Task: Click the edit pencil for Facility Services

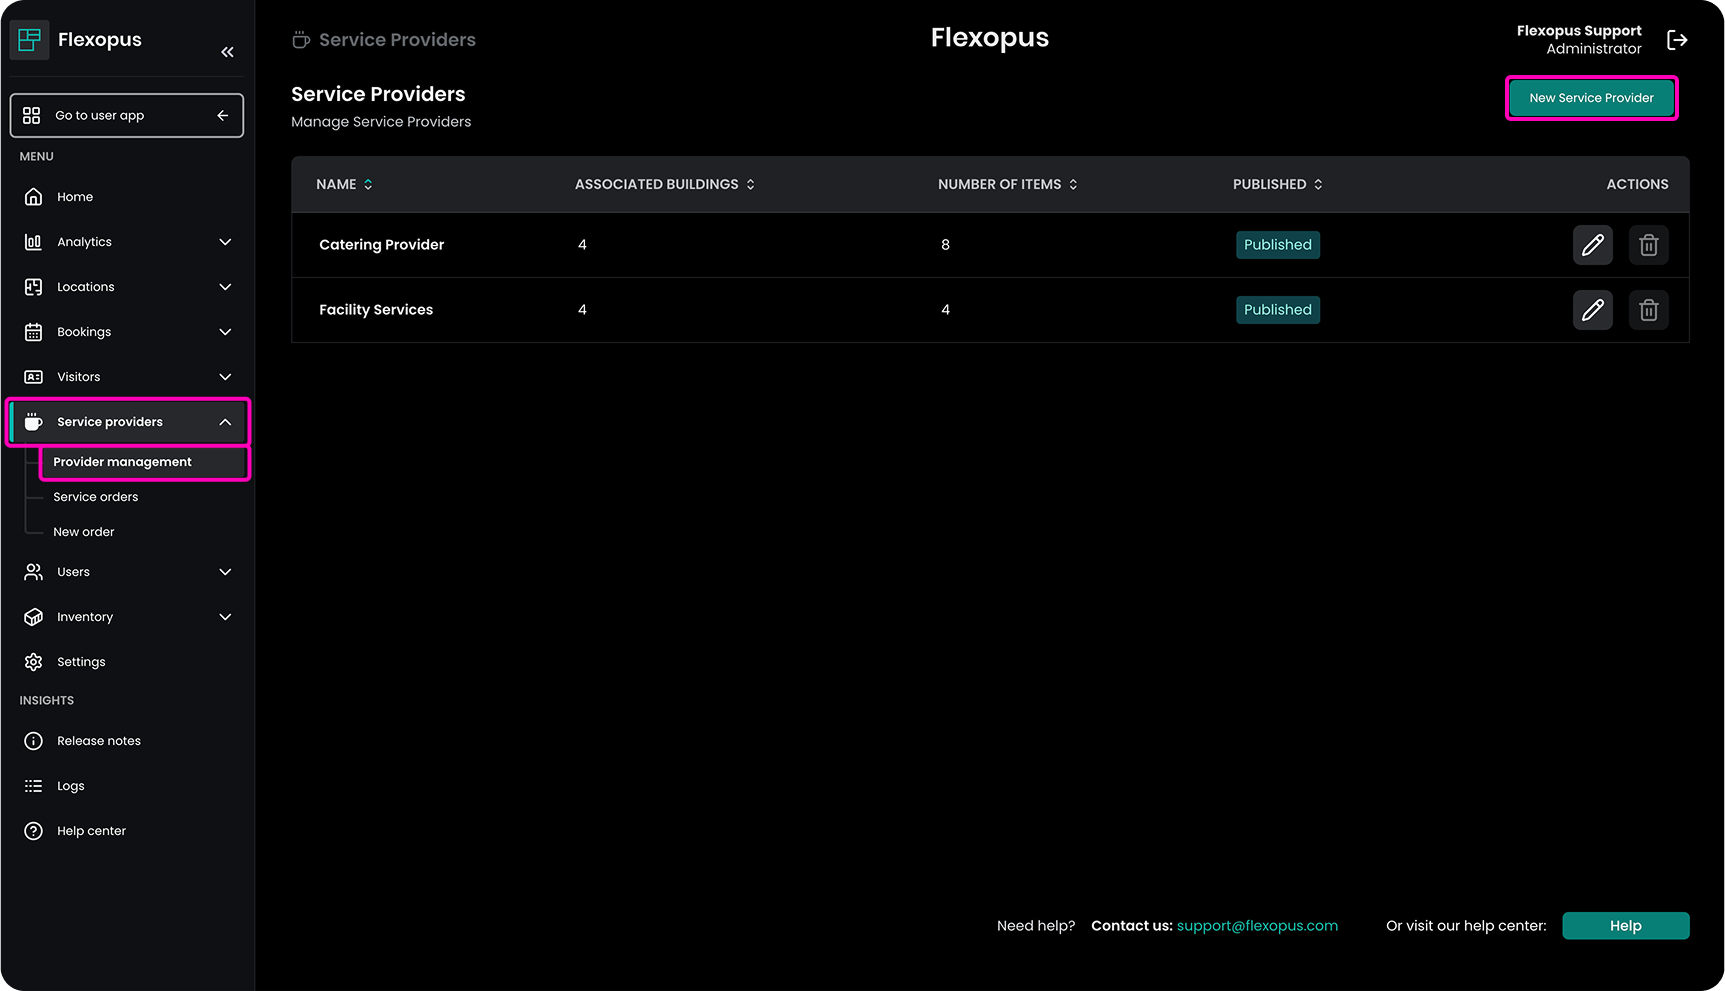Action: tap(1592, 310)
